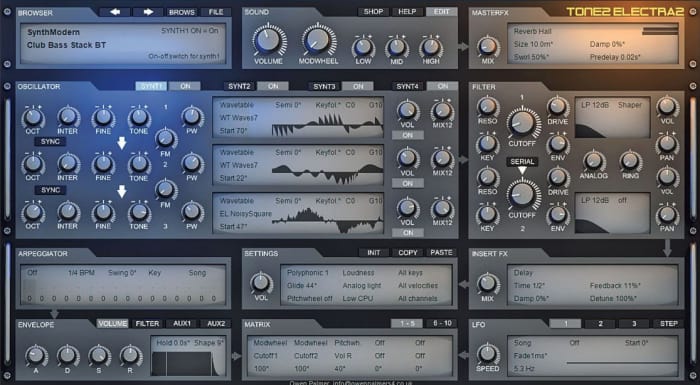Viewport: 700px width, 385px height.
Task: Adjust the VOLUME knob in Sound
Action: (268, 40)
